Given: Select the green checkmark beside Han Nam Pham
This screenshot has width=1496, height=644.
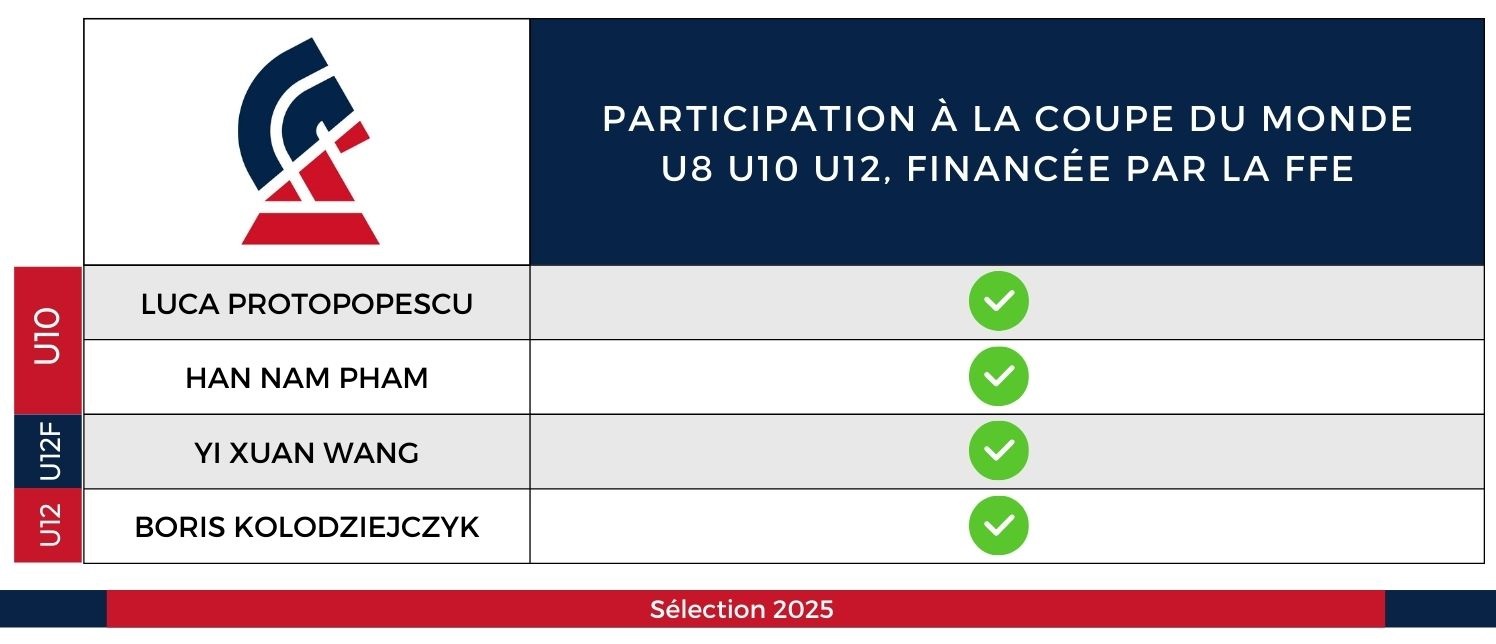Looking at the screenshot, I should click(998, 376).
